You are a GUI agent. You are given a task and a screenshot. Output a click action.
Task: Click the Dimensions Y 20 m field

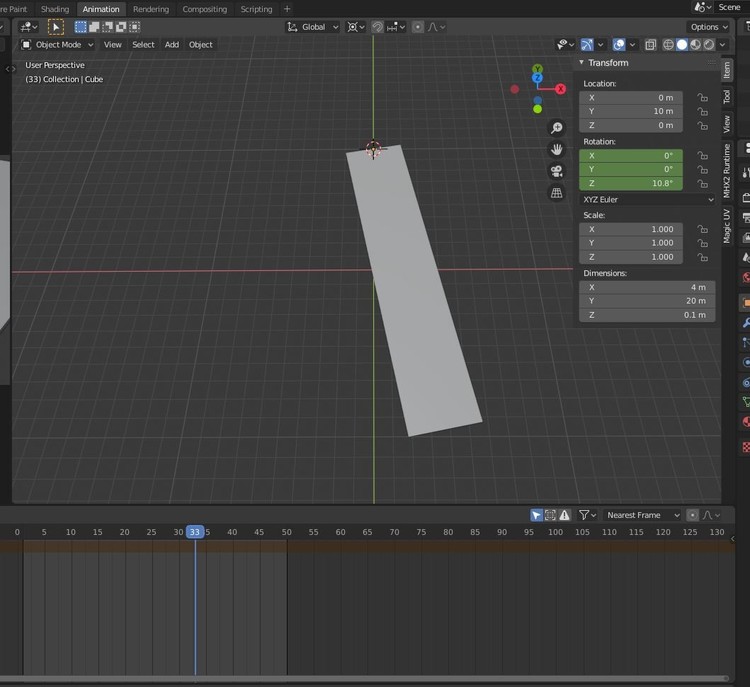point(647,301)
